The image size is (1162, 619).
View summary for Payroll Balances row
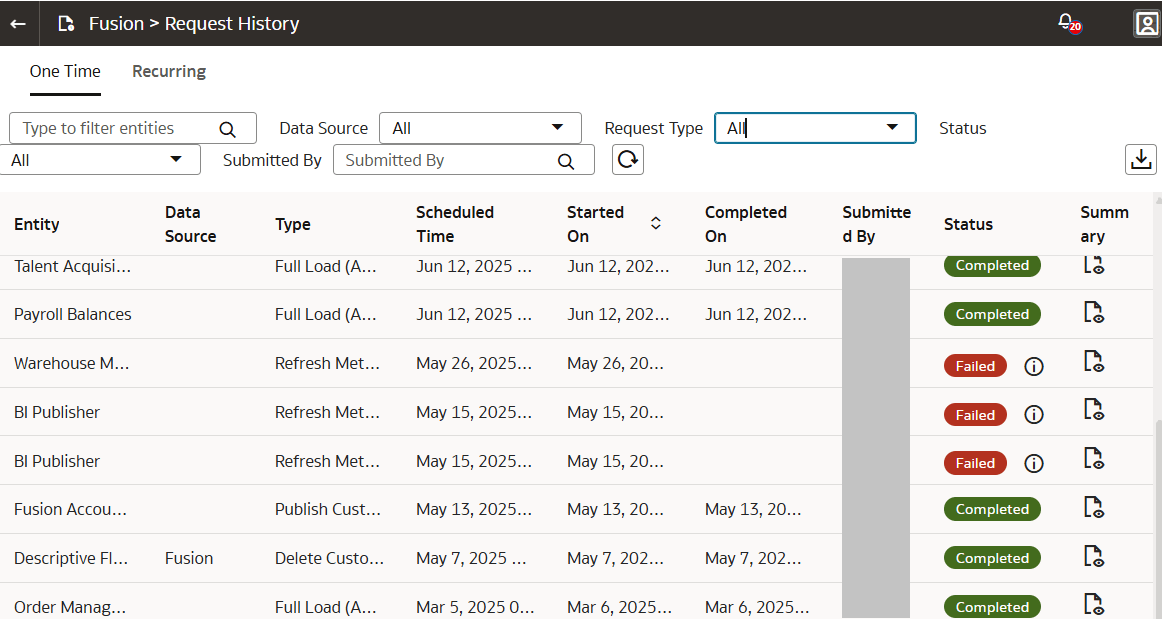coord(1094,313)
